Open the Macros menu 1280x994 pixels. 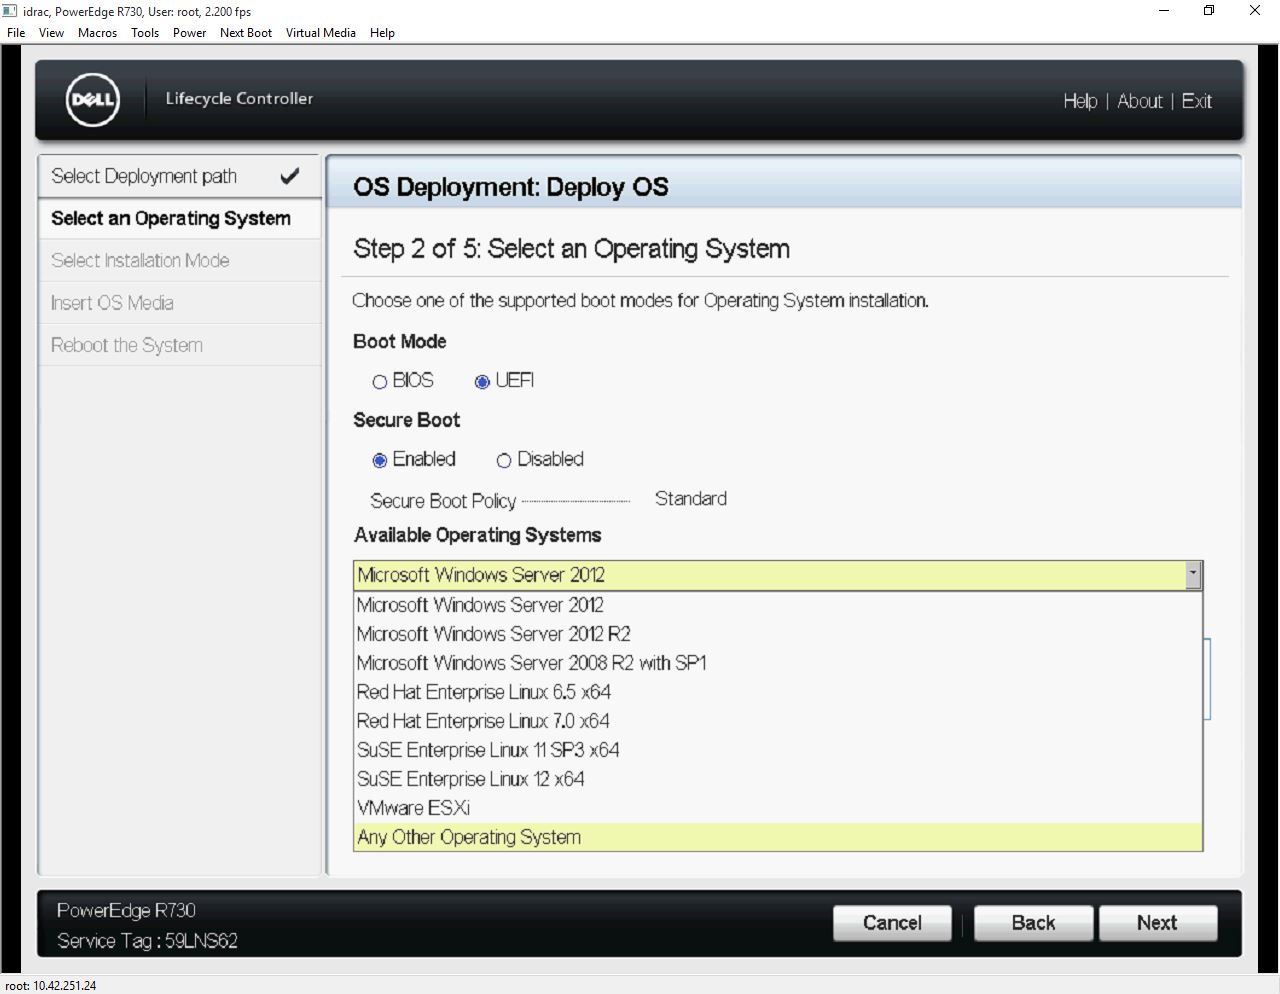point(97,32)
